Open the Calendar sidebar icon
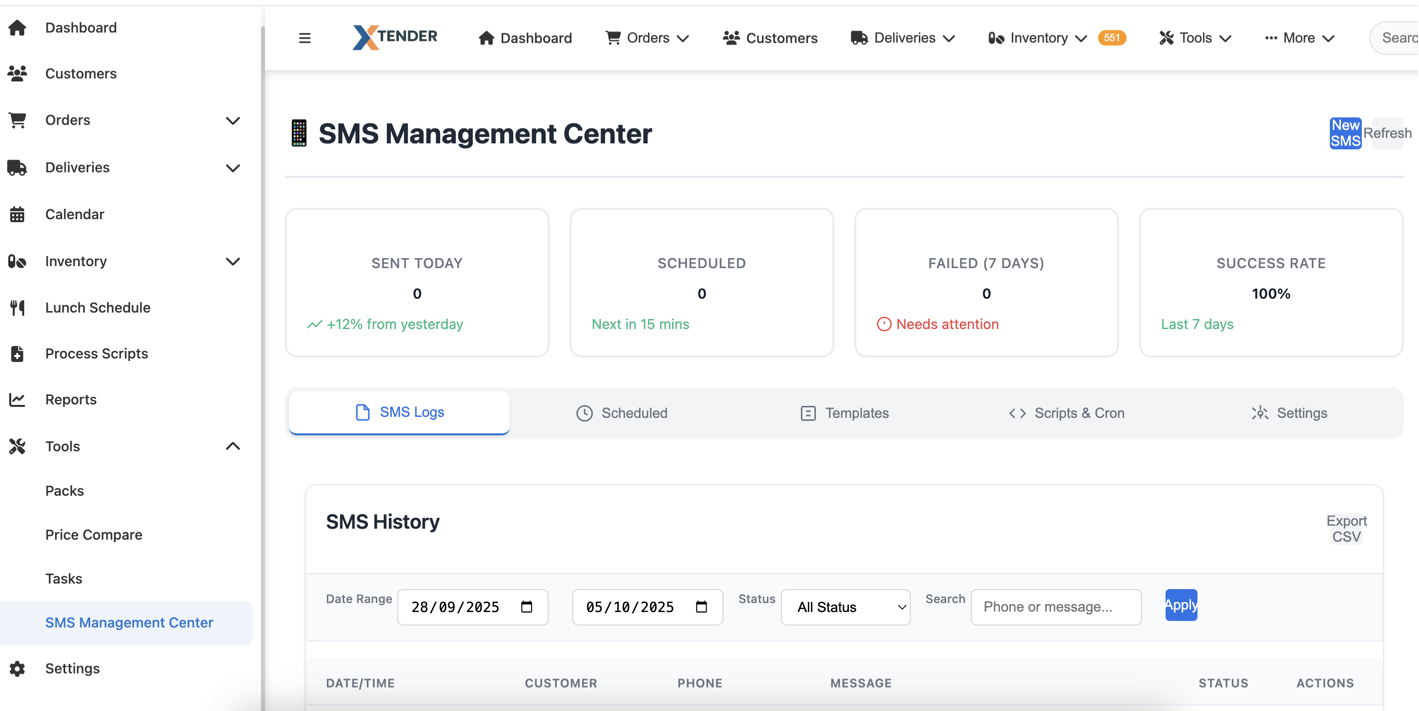The height and width of the screenshot is (711, 1419). pos(17,214)
